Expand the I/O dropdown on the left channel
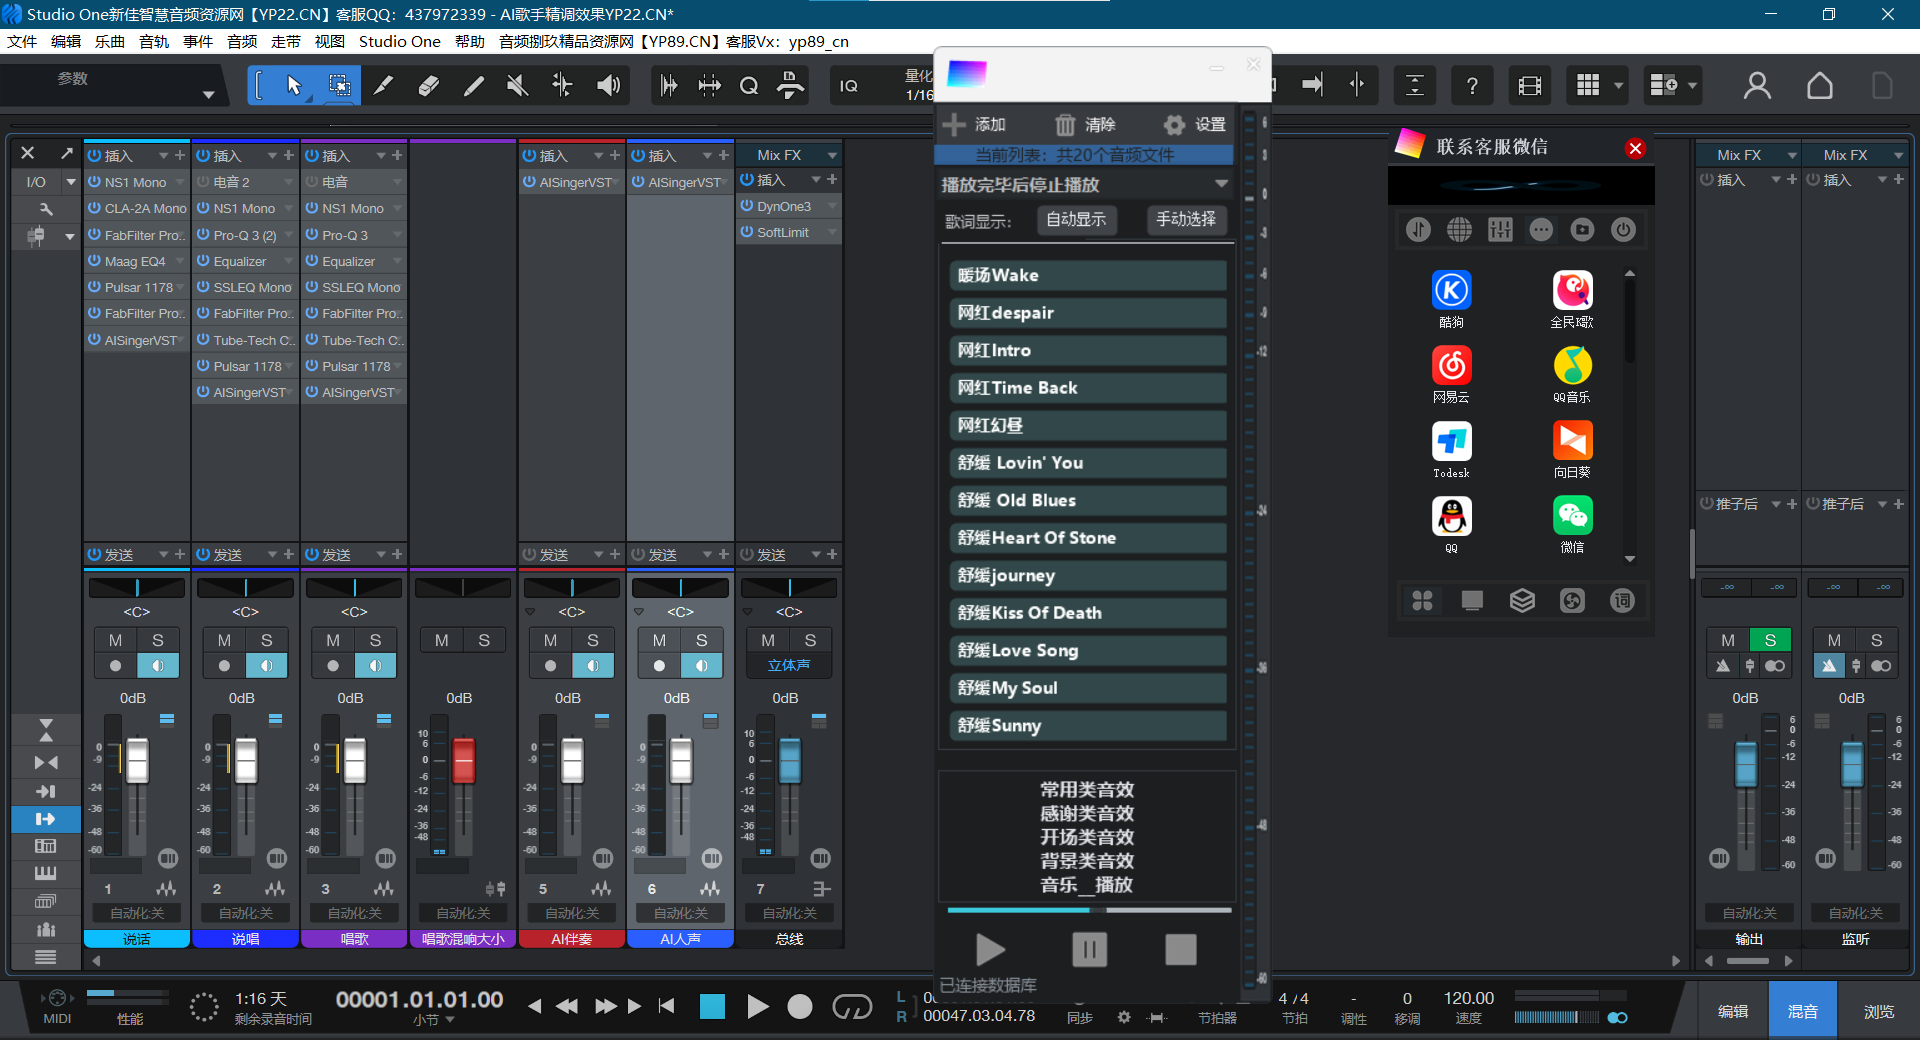This screenshot has height=1040, width=1920. 70,181
